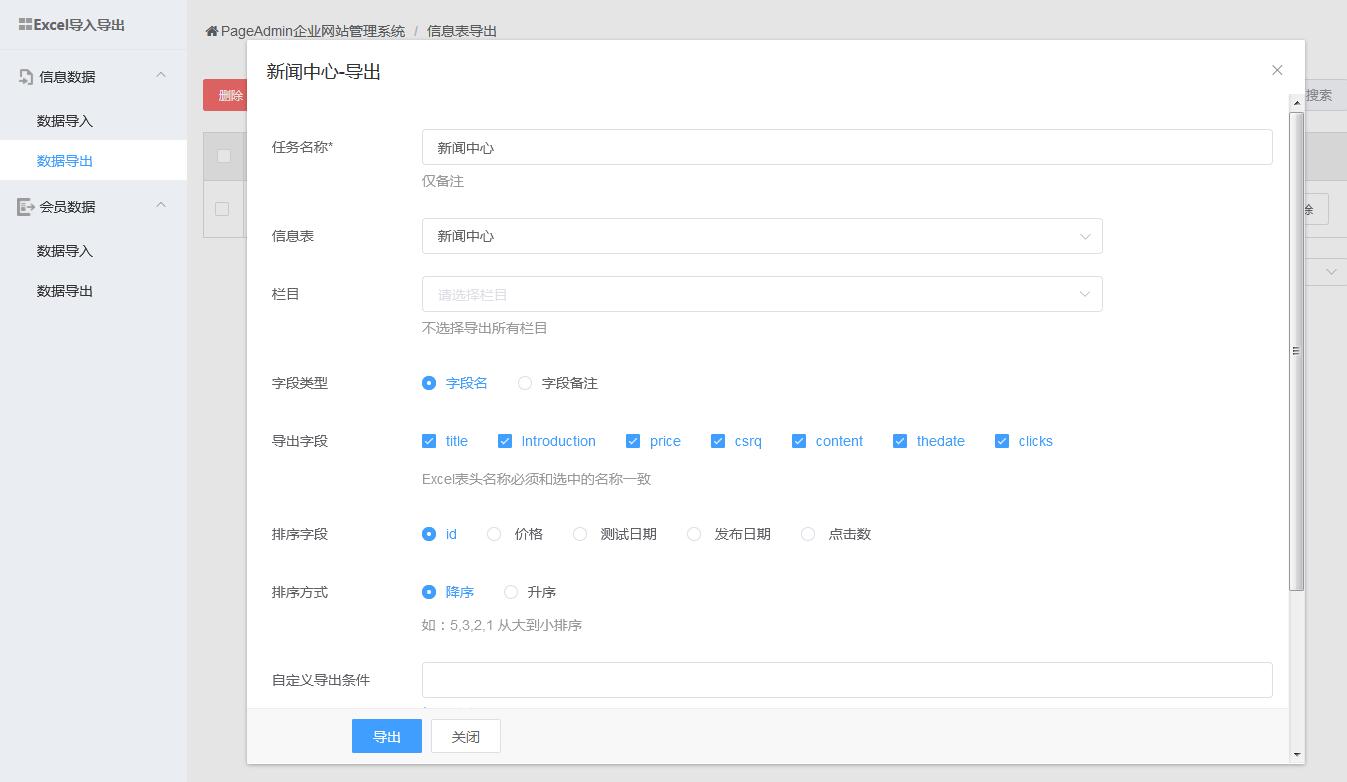Open the 信息表 dropdown
Screen dimensions: 1347x782
coord(761,236)
